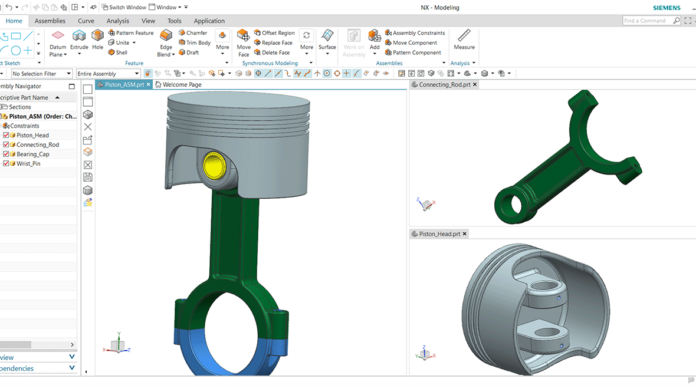Screen dimensions: 696x385
Task: Select the rectangle sketch tool
Action: tap(16, 36)
